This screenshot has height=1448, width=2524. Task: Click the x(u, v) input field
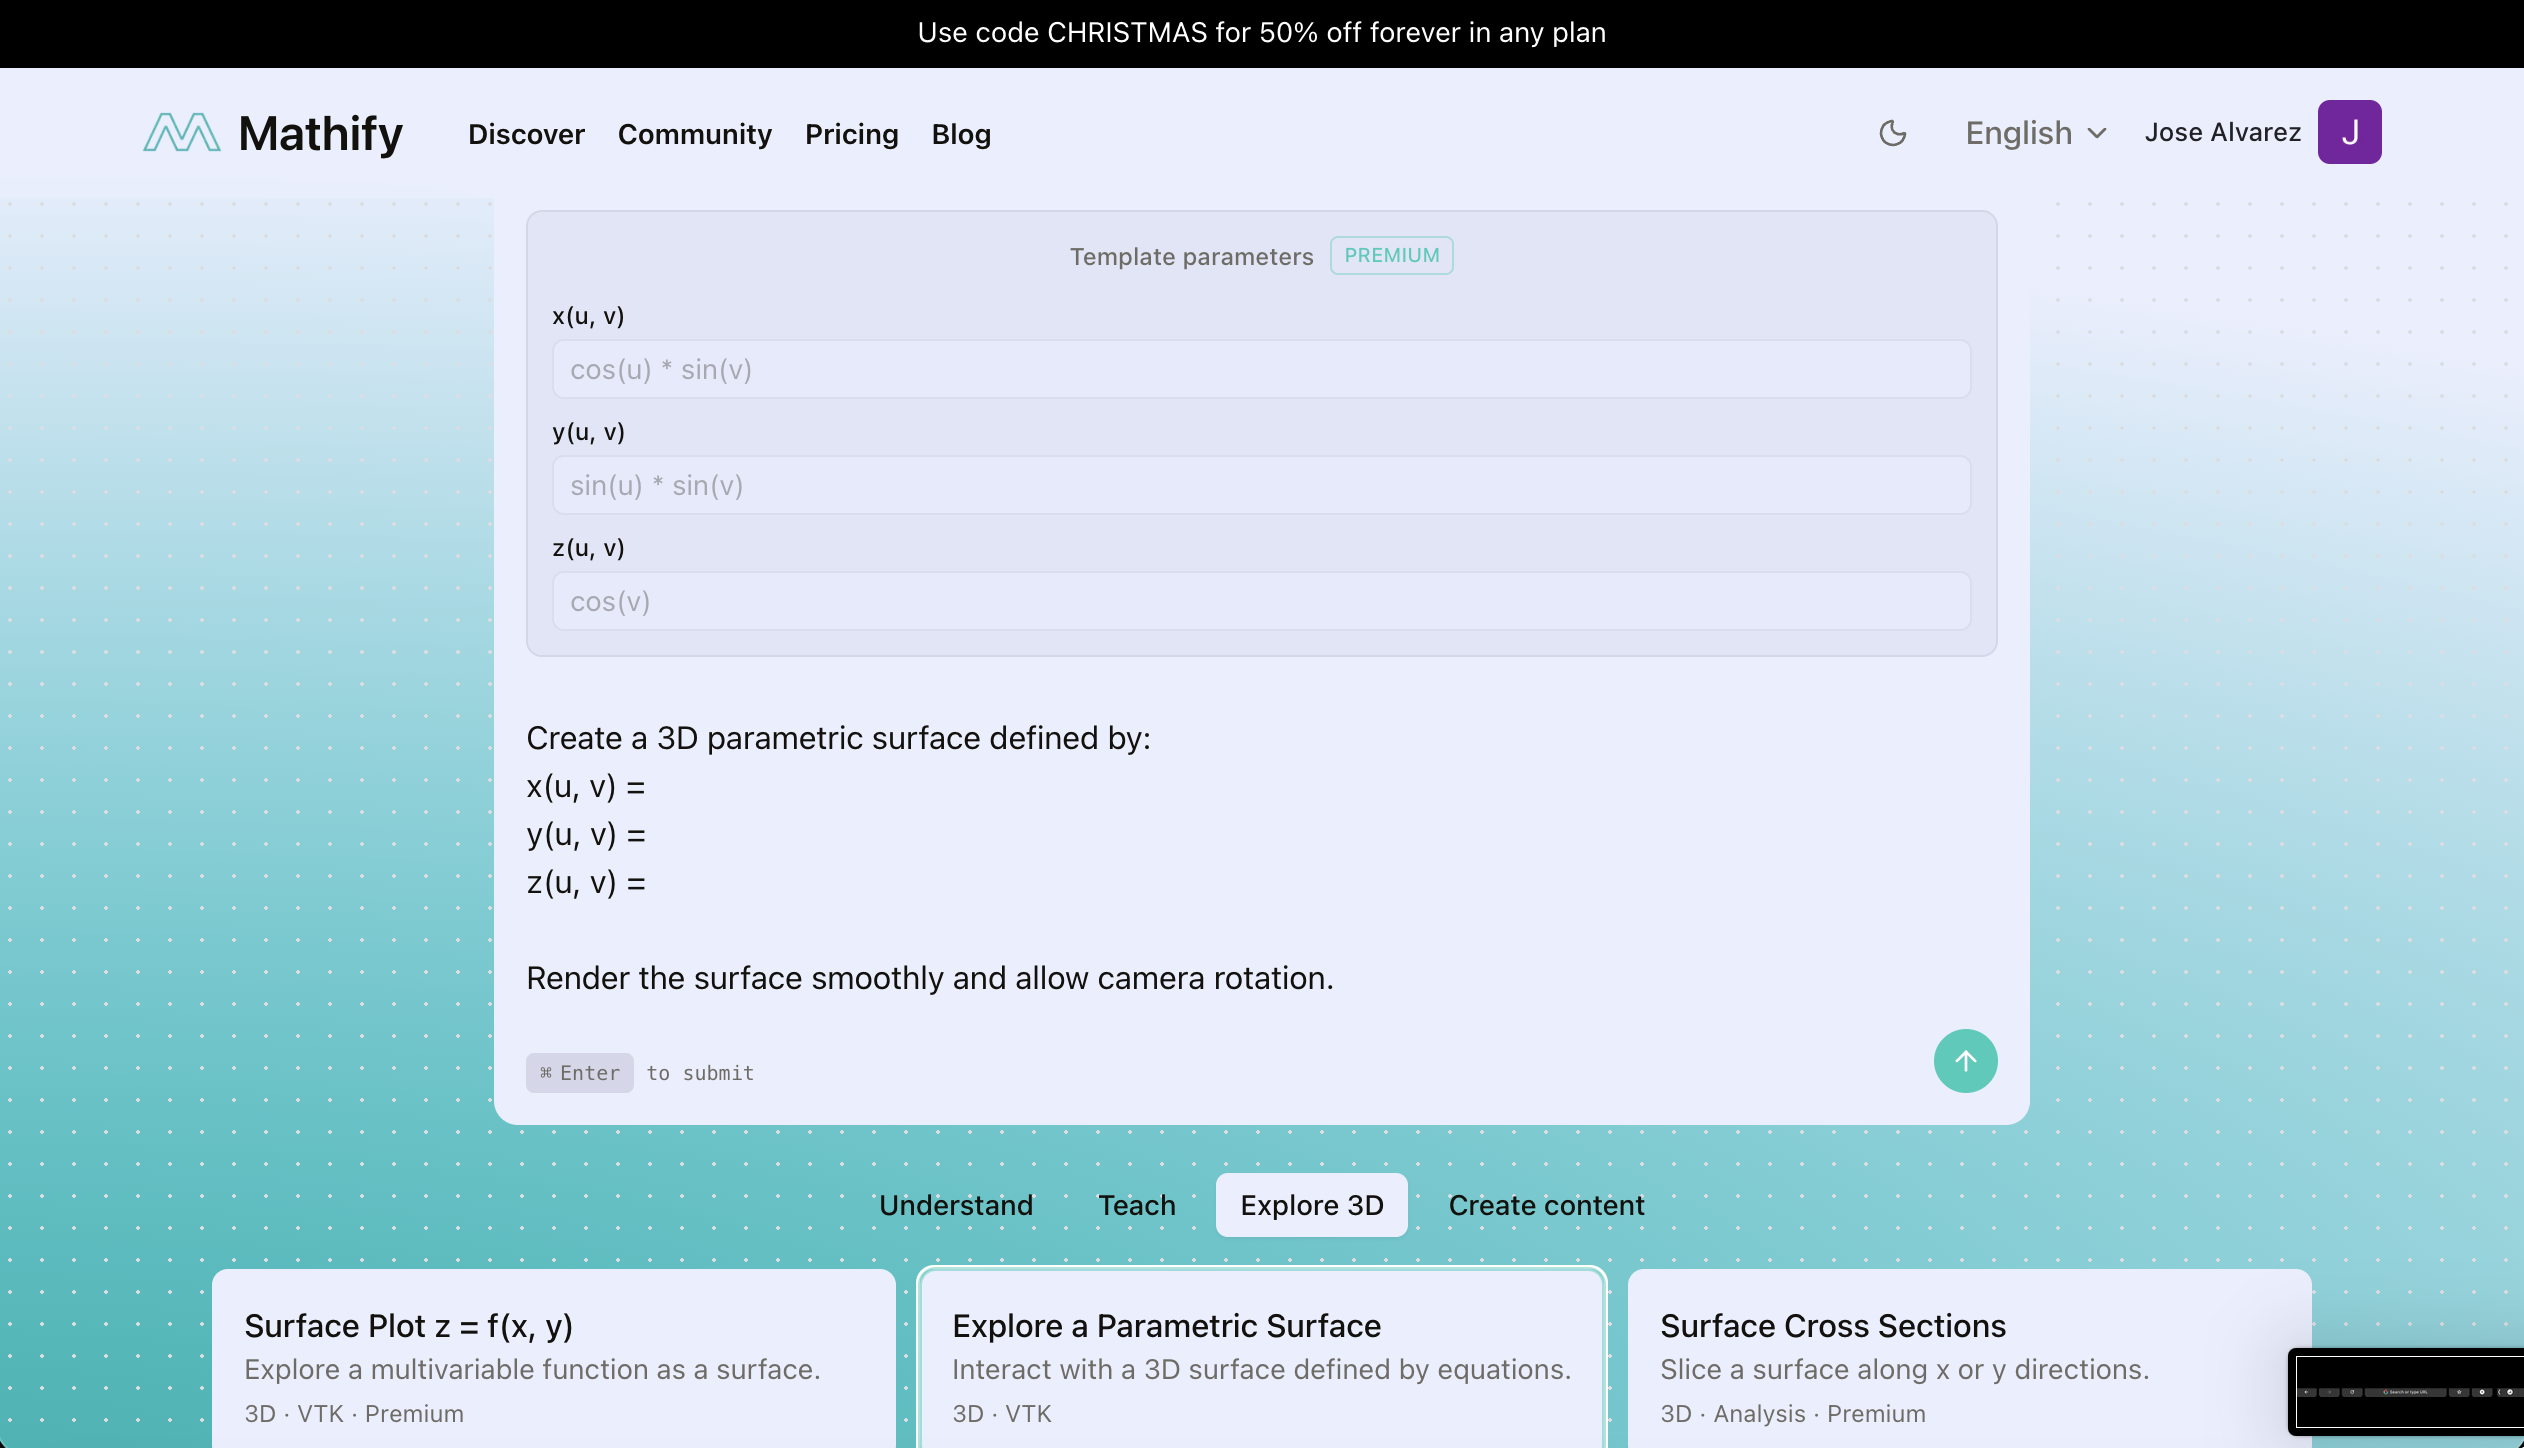tap(1260, 370)
